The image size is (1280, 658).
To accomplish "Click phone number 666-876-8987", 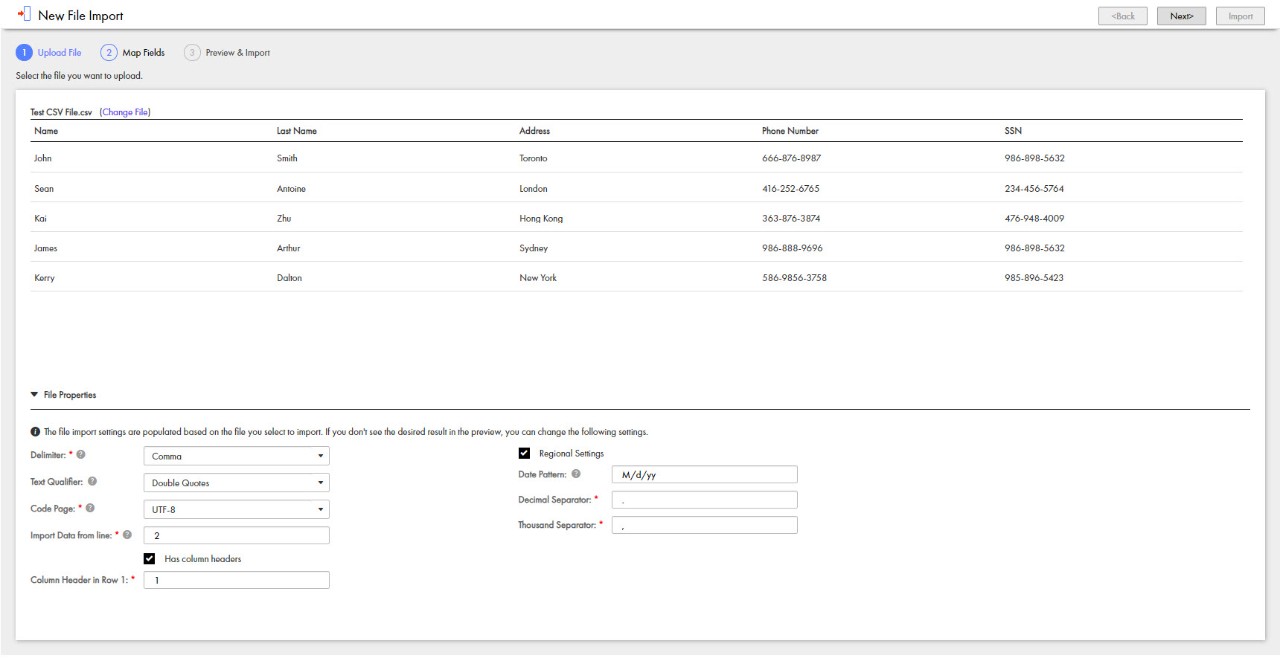I will tap(792, 158).
